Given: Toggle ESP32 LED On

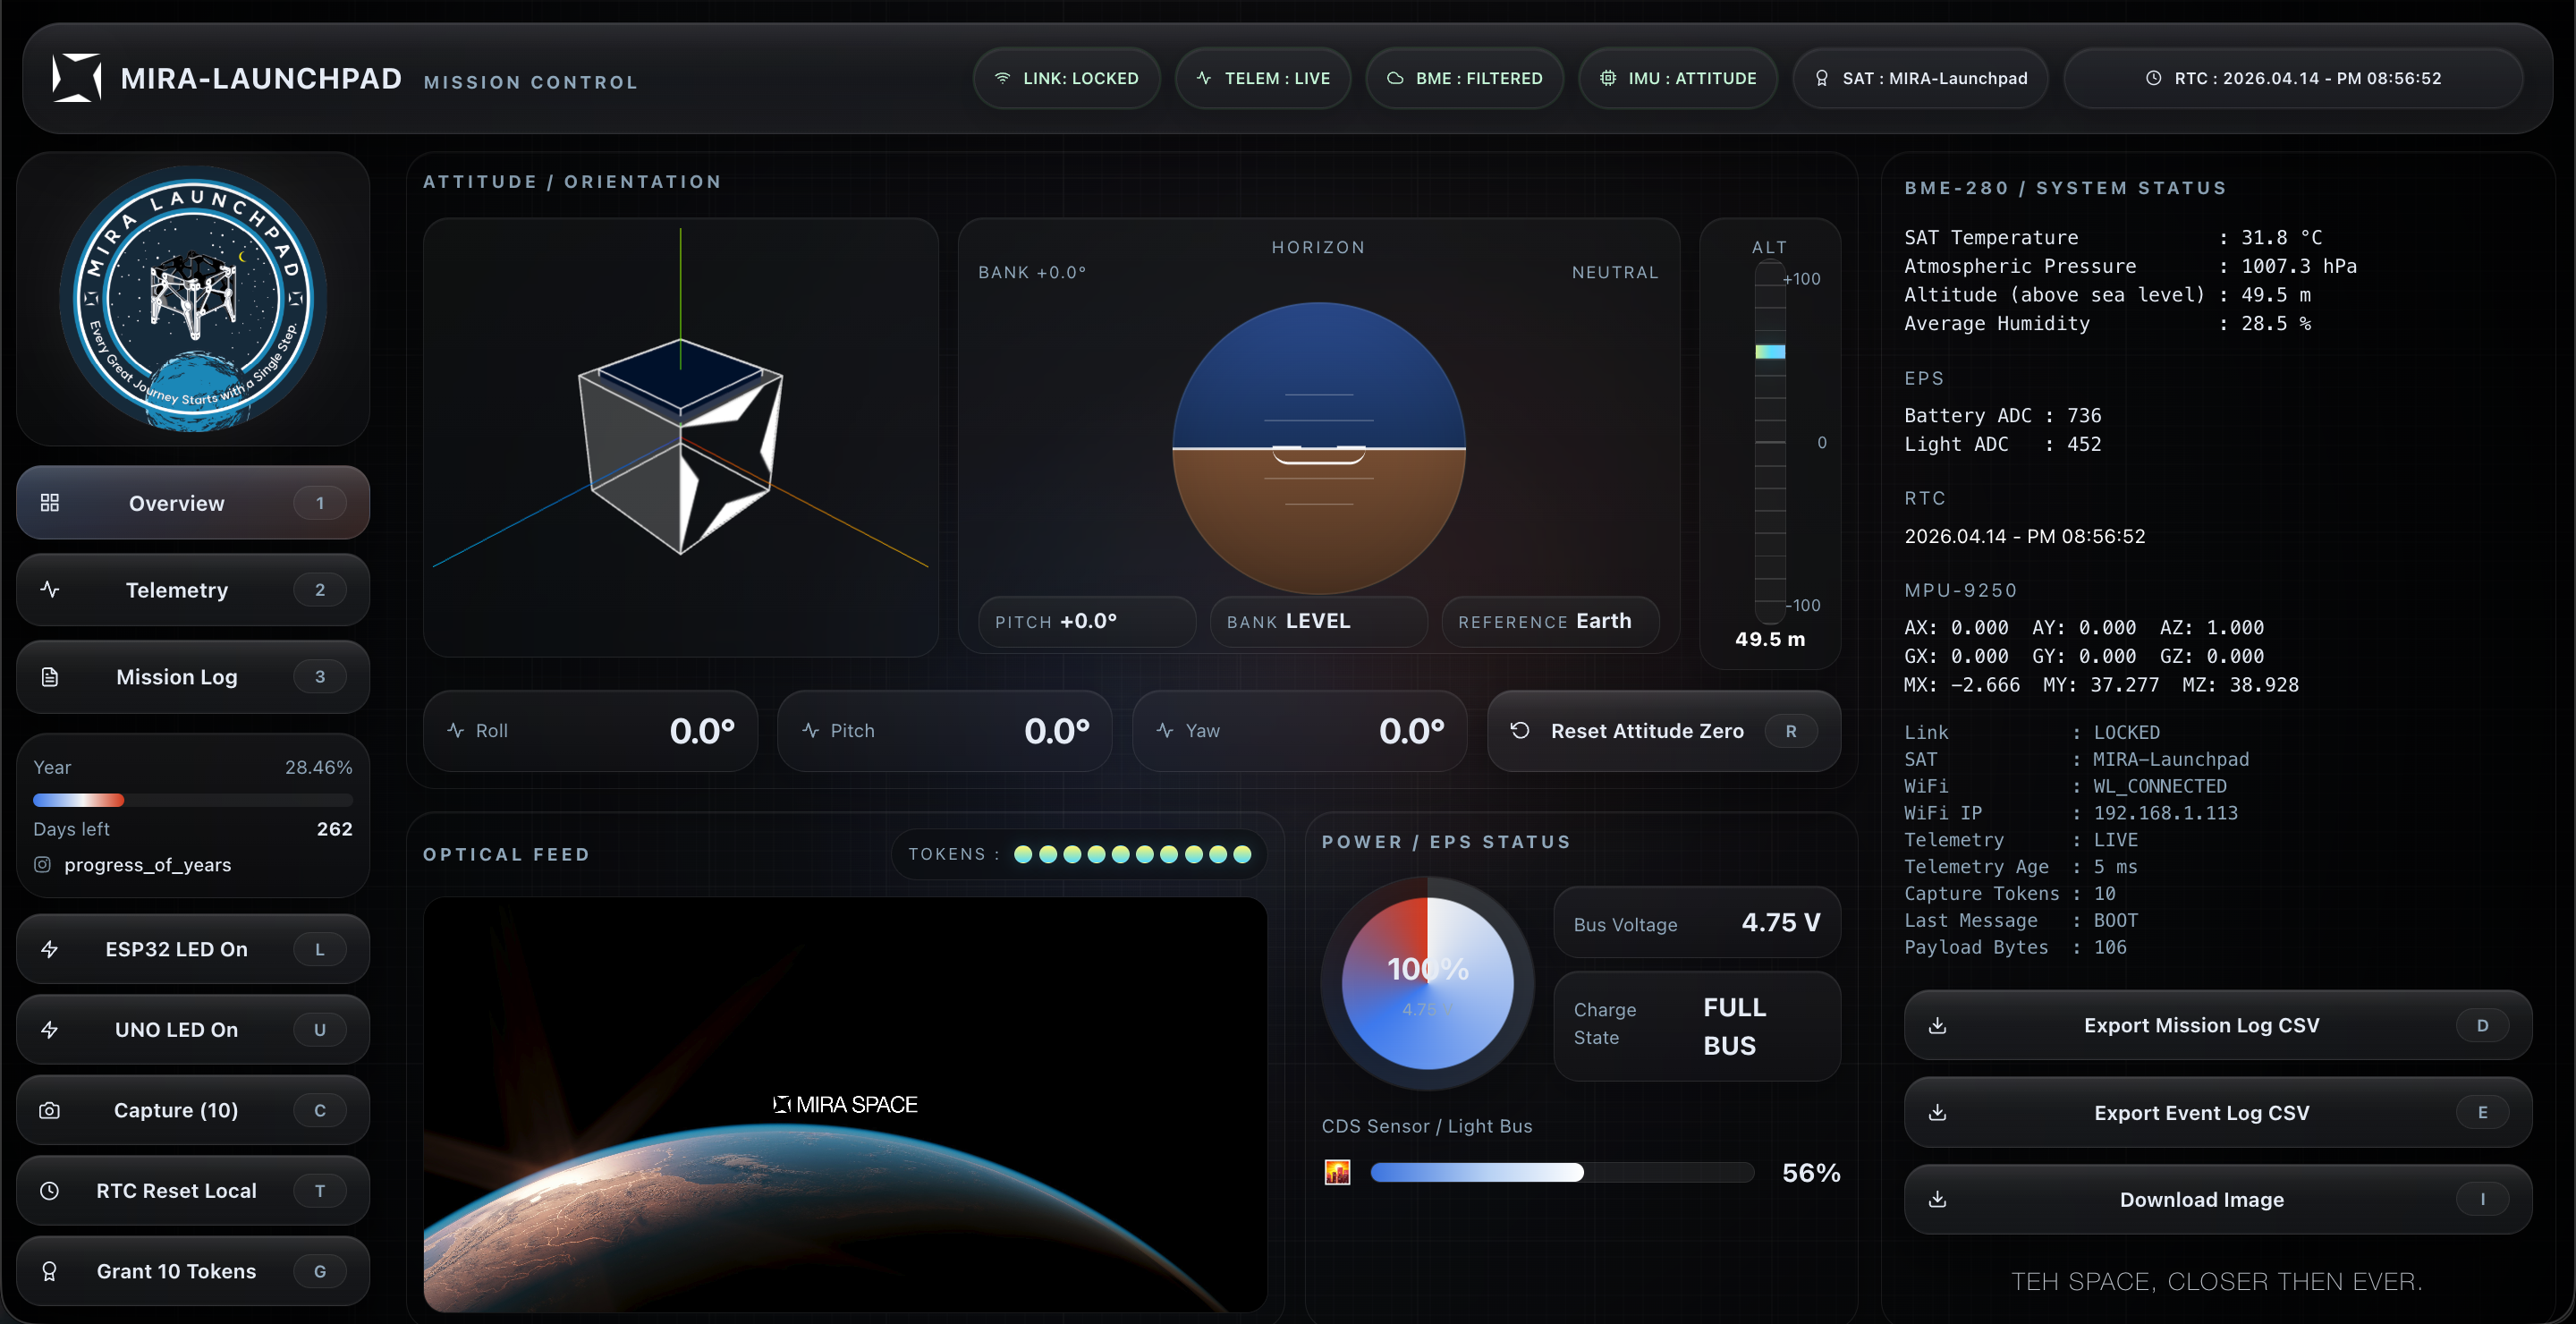Looking at the screenshot, I should point(193,949).
